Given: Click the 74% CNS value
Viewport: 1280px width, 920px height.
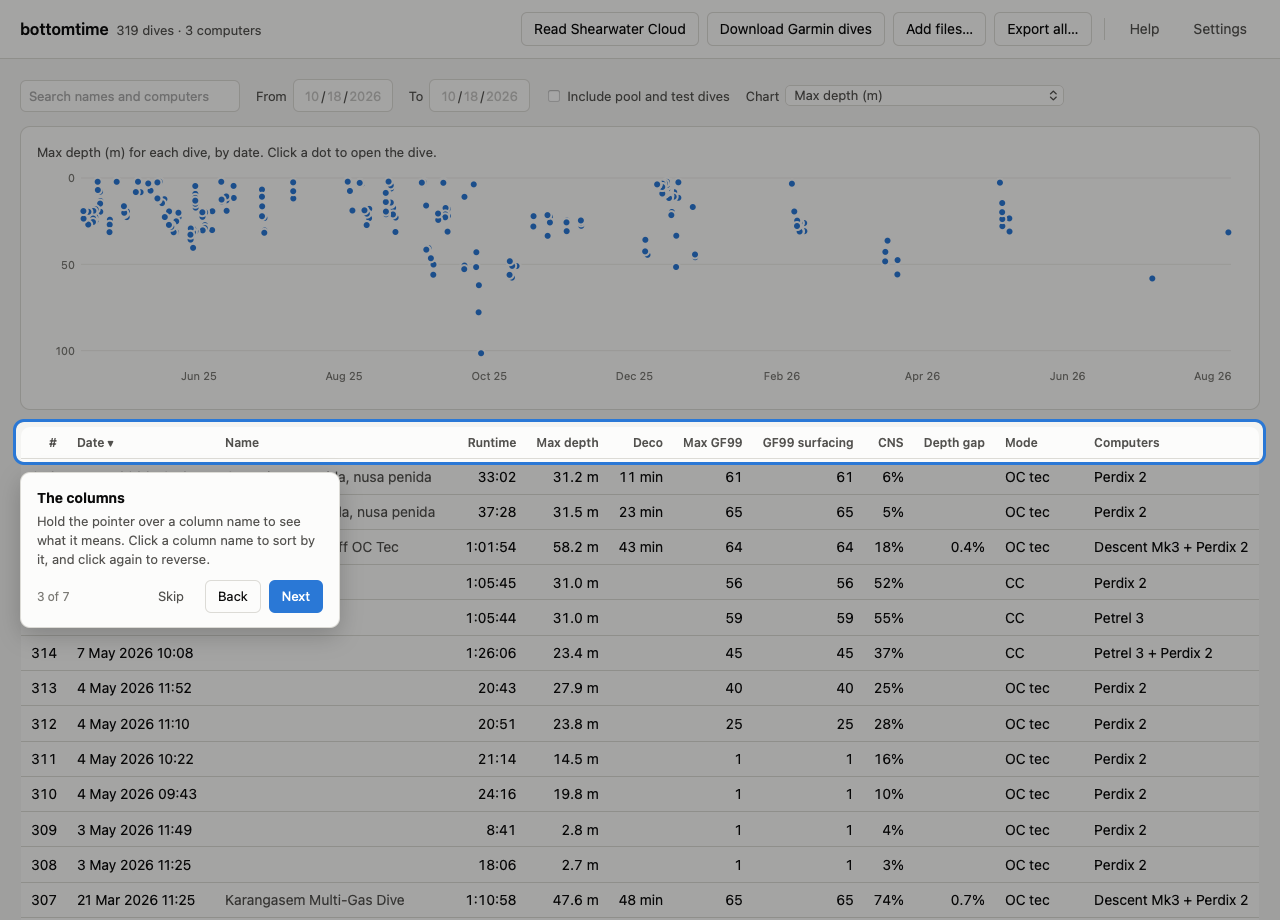Looking at the screenshot, I should coord(888,900).
